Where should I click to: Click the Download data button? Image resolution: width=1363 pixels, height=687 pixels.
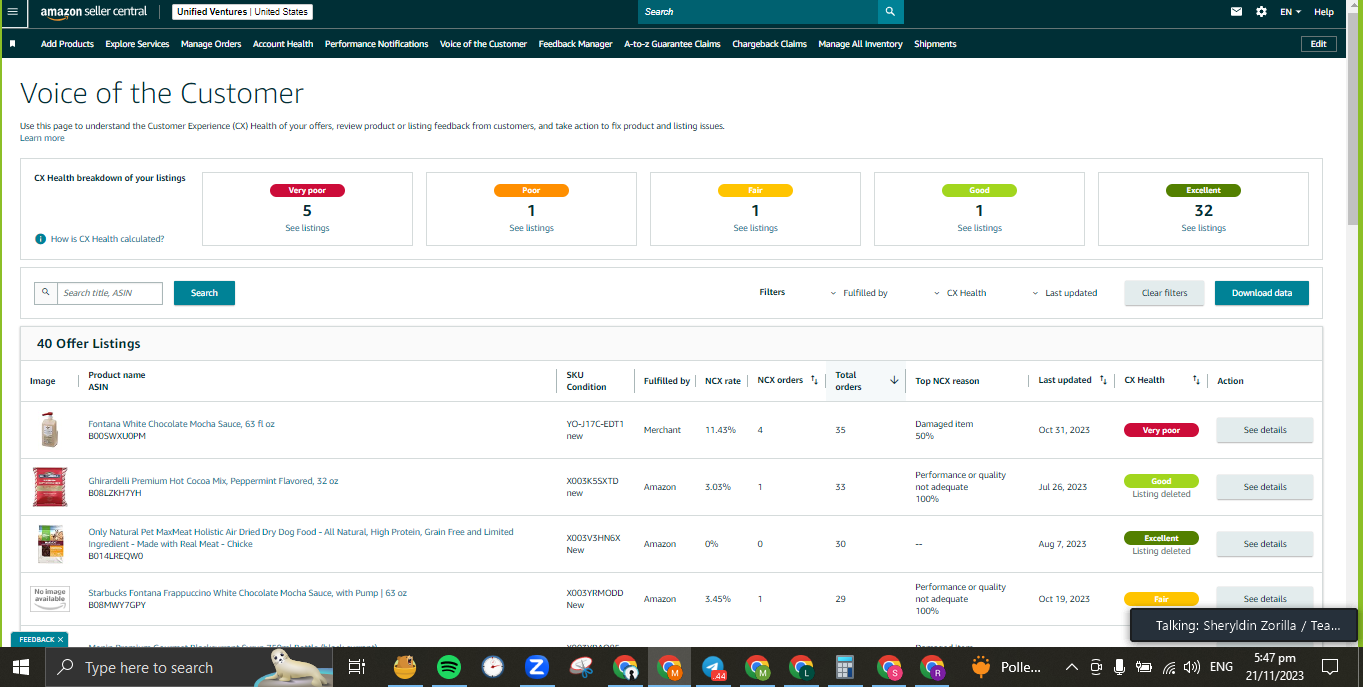1261,293
